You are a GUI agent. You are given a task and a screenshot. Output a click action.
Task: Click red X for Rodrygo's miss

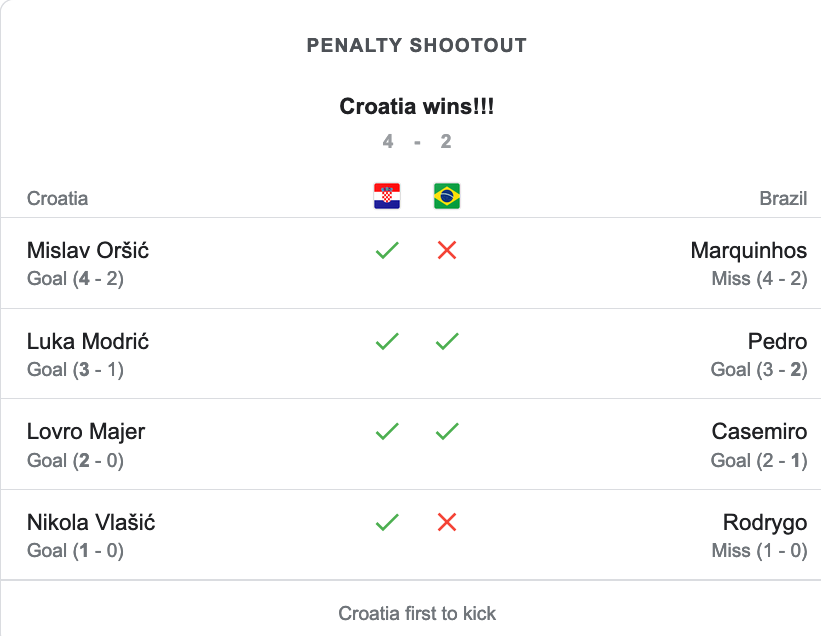[447, 522]
